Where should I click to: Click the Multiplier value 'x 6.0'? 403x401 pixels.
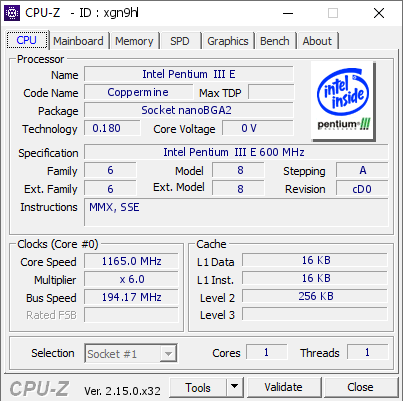131,279
